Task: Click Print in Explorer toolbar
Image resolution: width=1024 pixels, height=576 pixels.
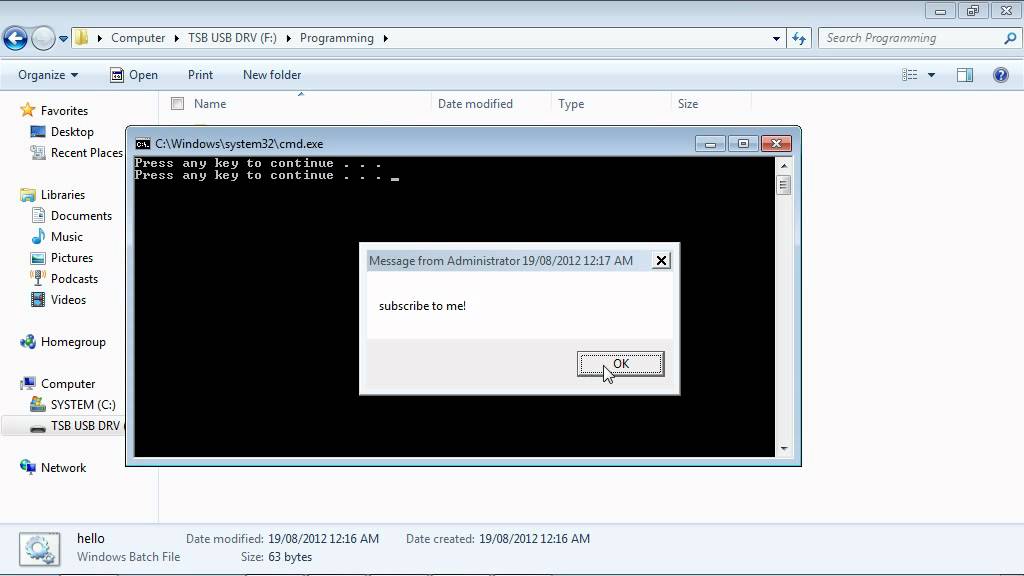Action: (200, 75)
